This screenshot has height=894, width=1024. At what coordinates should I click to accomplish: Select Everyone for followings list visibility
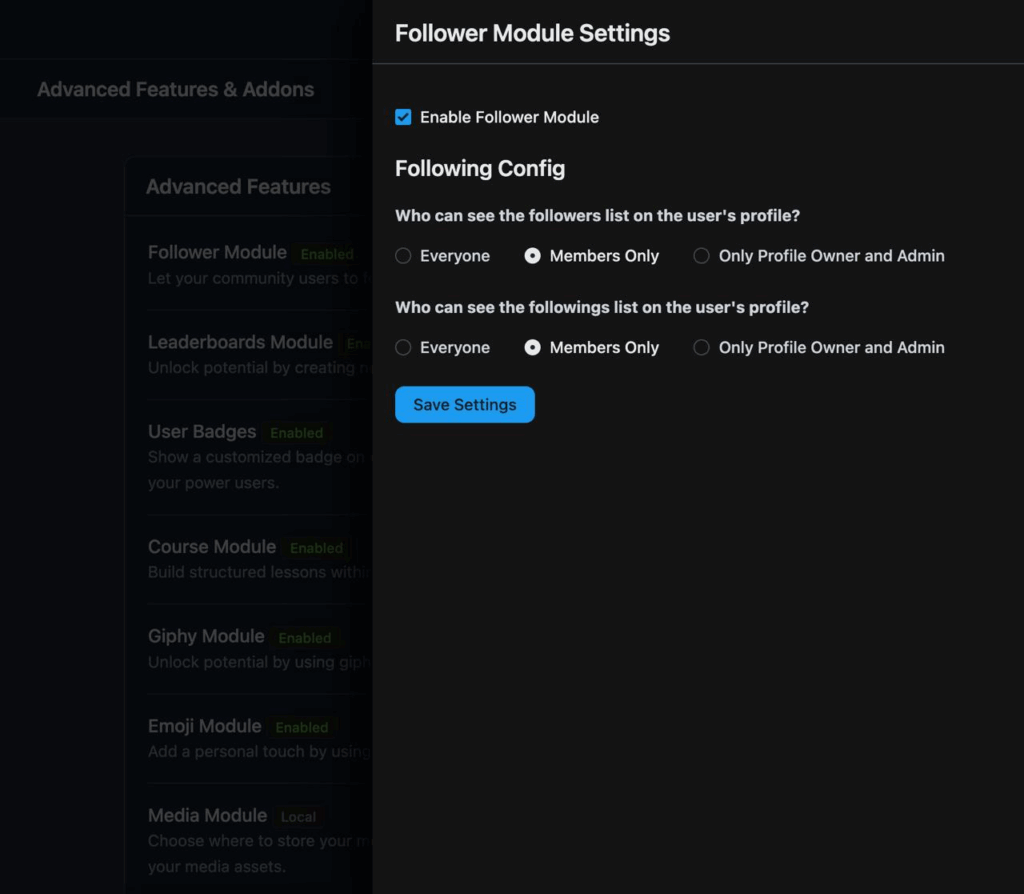click(403, 348)
